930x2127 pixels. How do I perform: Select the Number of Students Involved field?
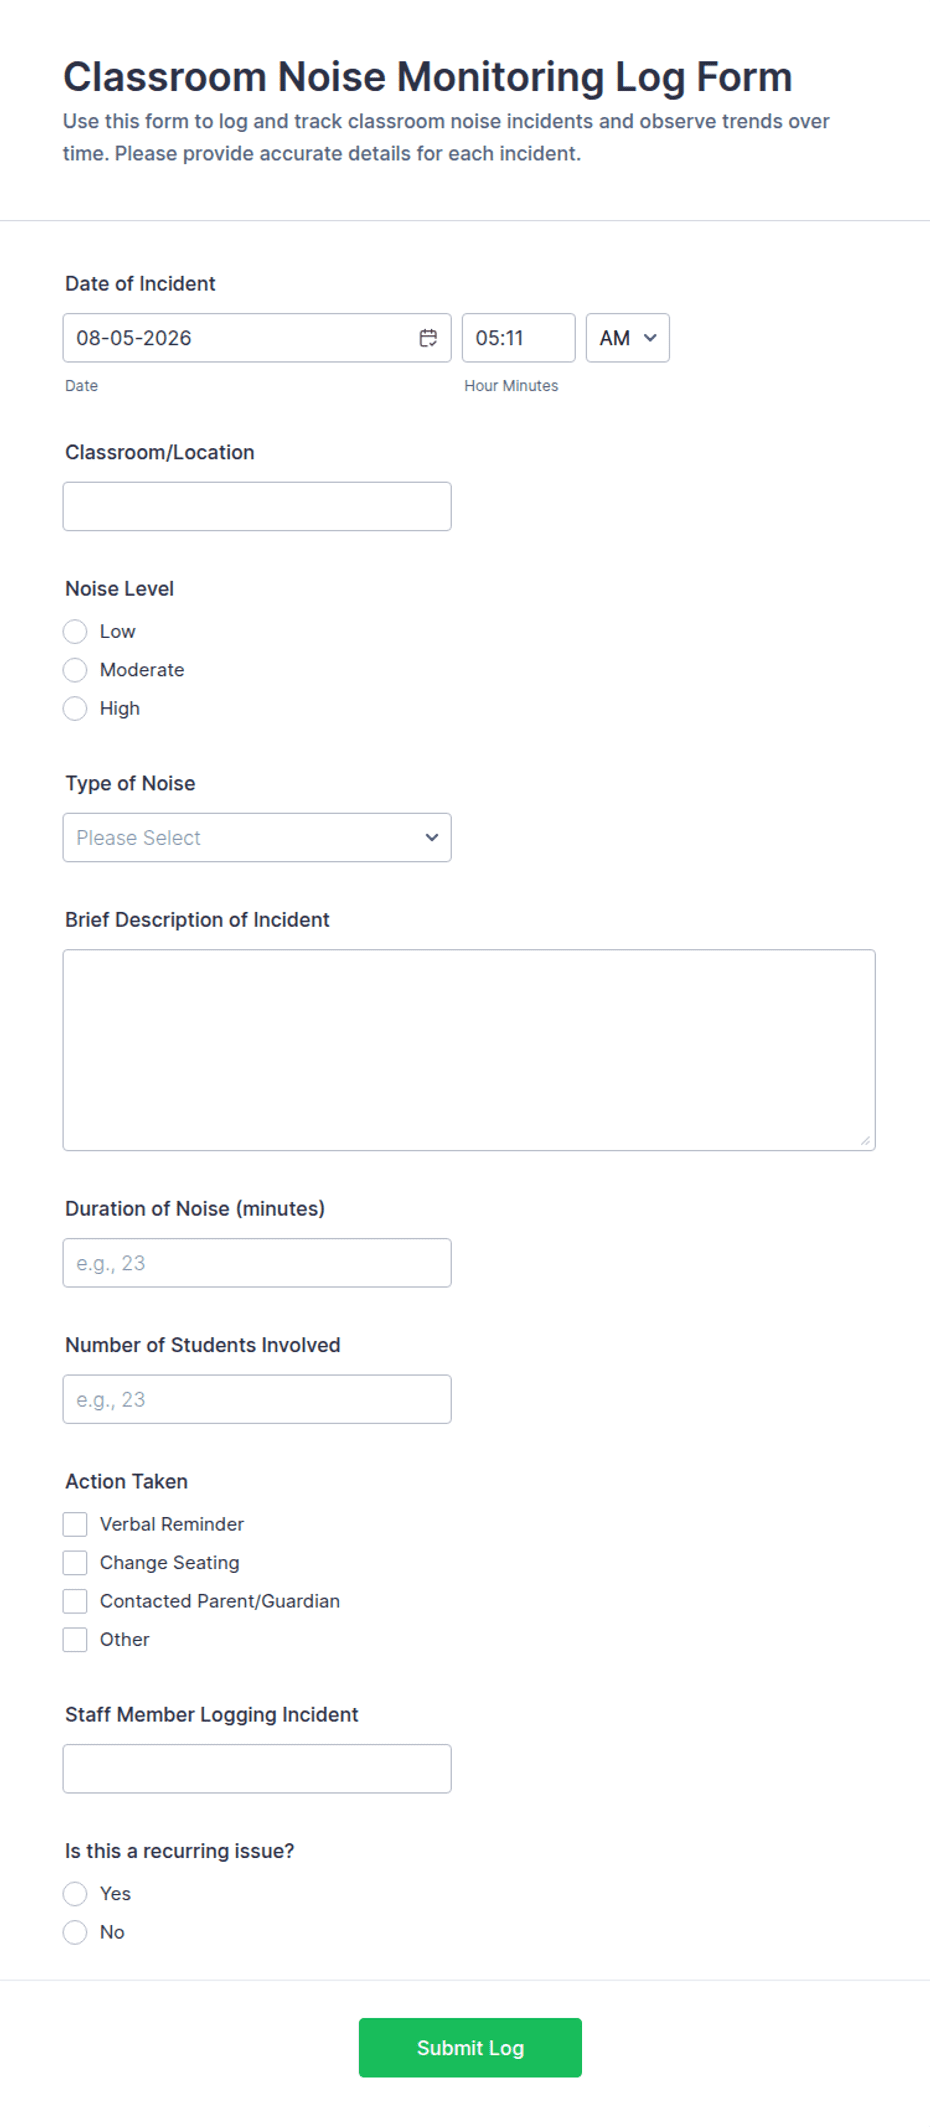point(257,1400)
